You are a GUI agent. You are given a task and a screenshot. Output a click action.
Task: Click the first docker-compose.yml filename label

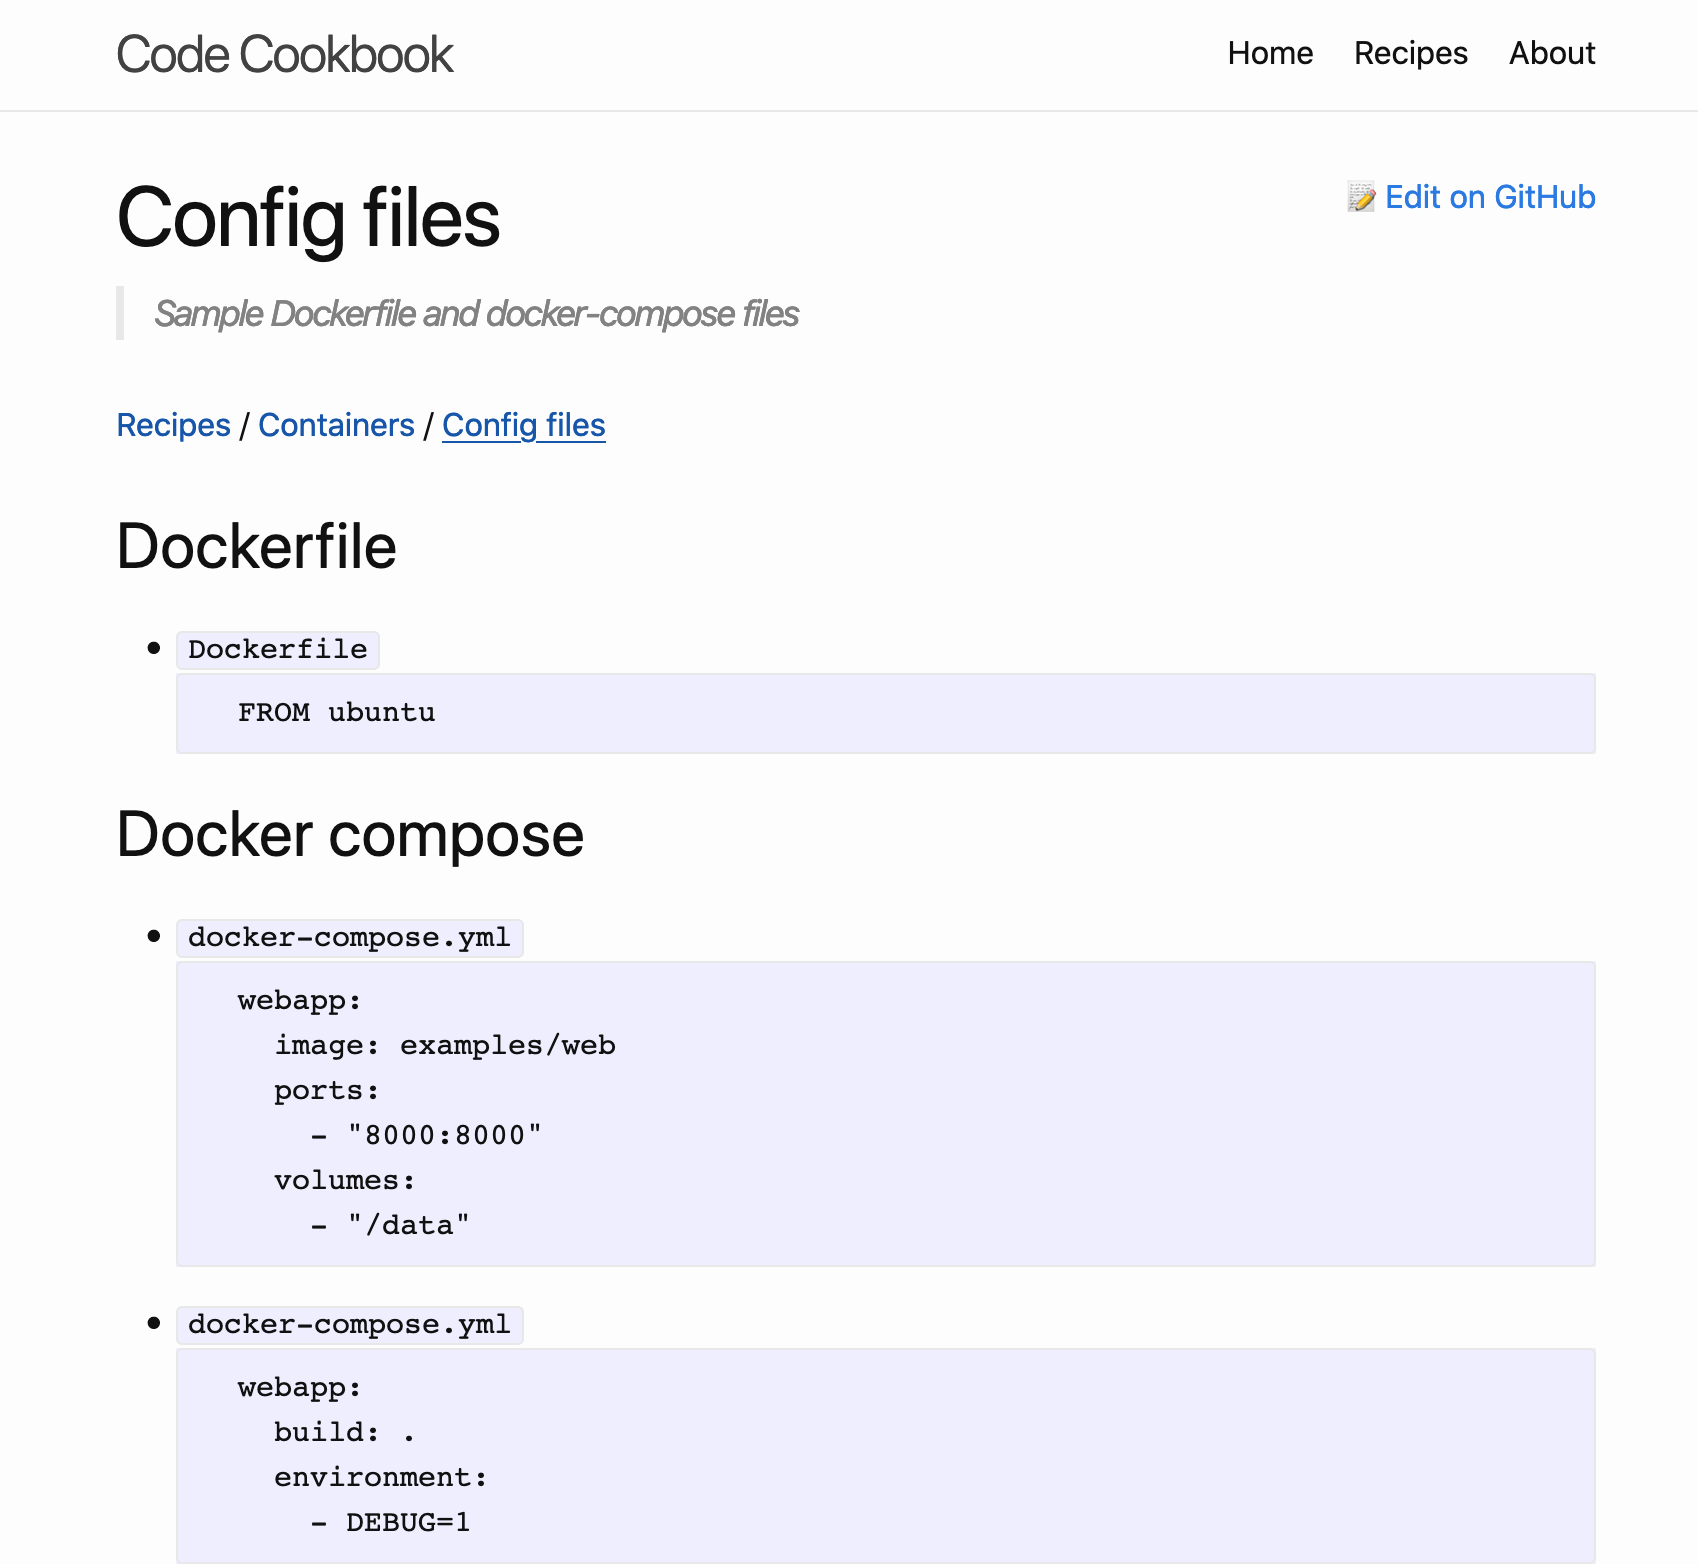coord(348,937)
